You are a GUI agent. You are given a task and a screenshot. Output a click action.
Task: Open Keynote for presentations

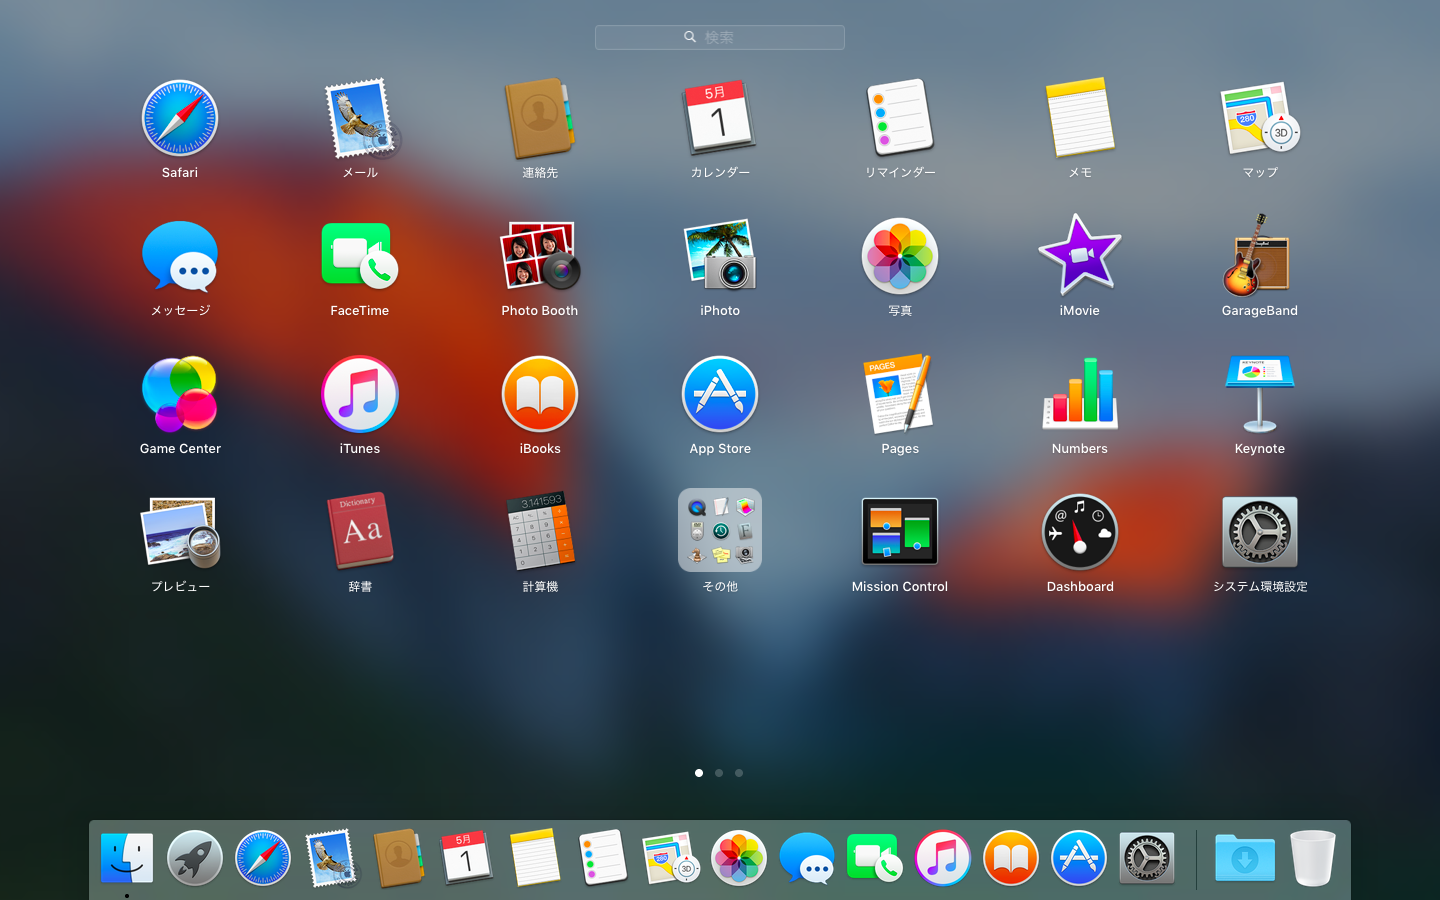pyautogui.click(x=1259, y=393)
